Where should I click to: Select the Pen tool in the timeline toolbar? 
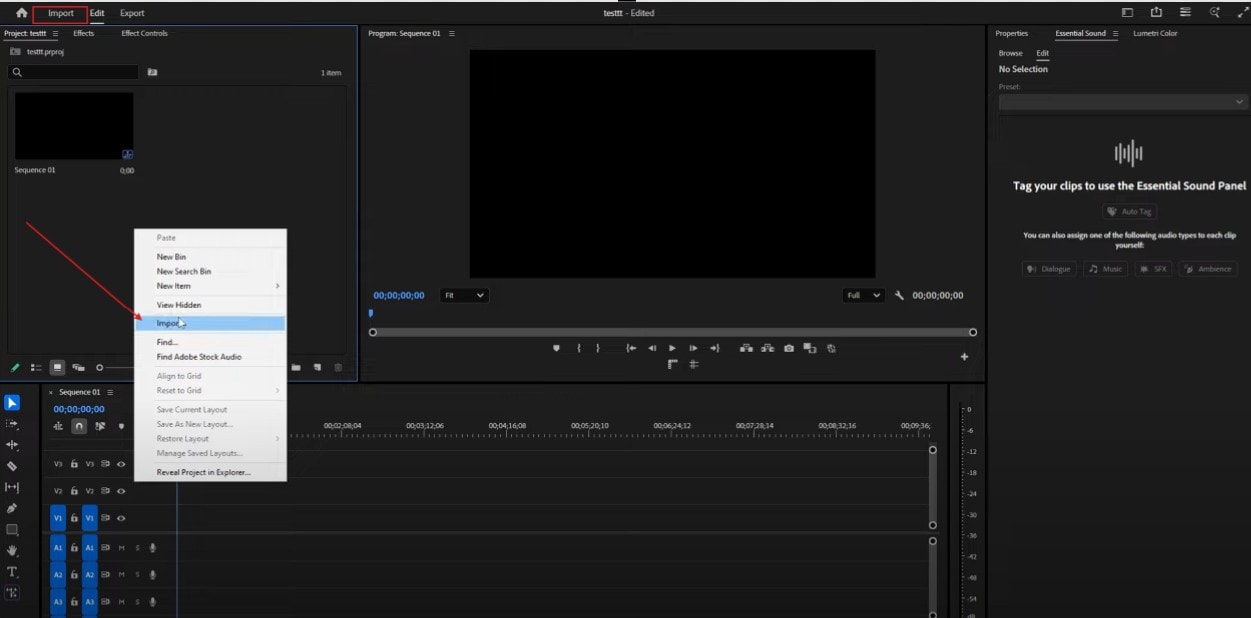point(13,510)
